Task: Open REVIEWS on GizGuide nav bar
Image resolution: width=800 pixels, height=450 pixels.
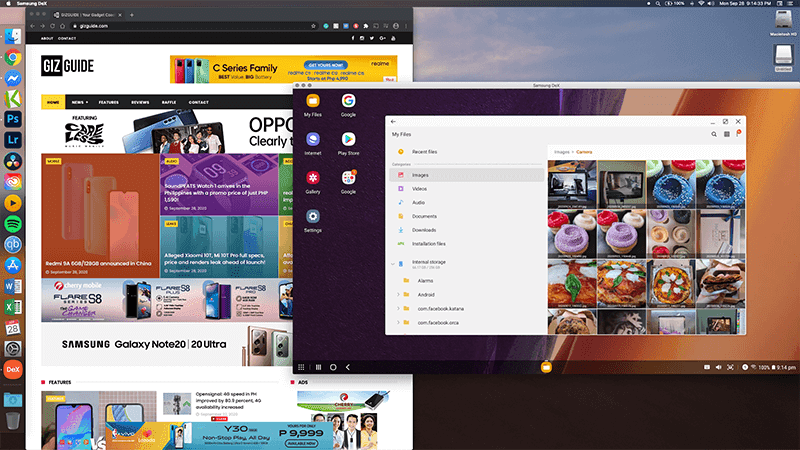Action: point(140,102)
